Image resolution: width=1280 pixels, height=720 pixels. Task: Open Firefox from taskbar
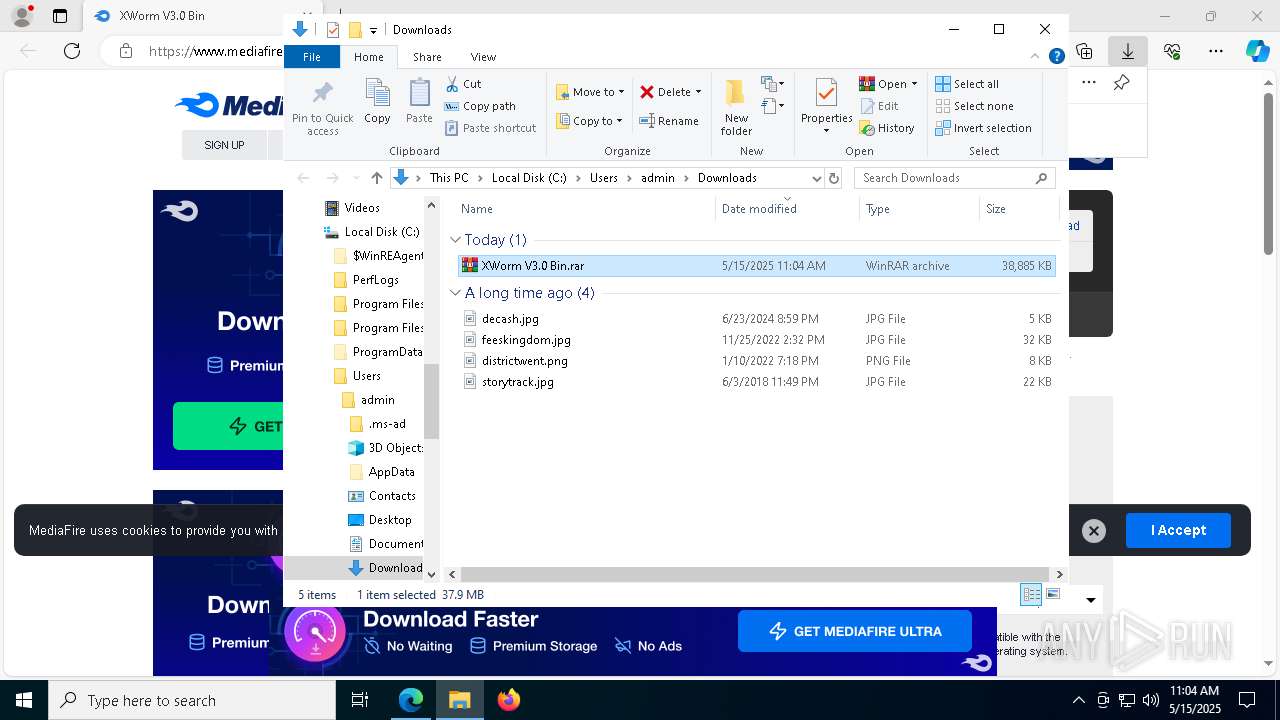tap(509, 700)
